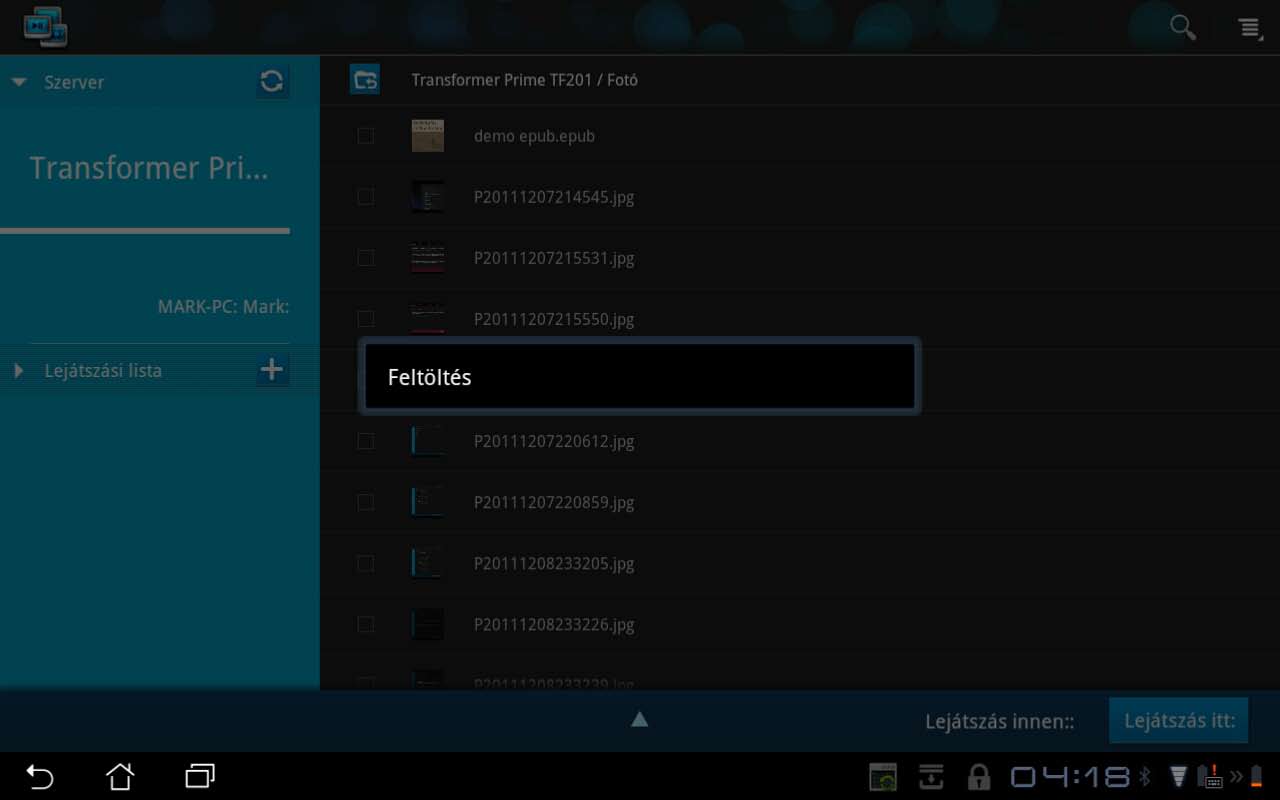
Task: Tap the Android home button
Action: coord(120,776)
